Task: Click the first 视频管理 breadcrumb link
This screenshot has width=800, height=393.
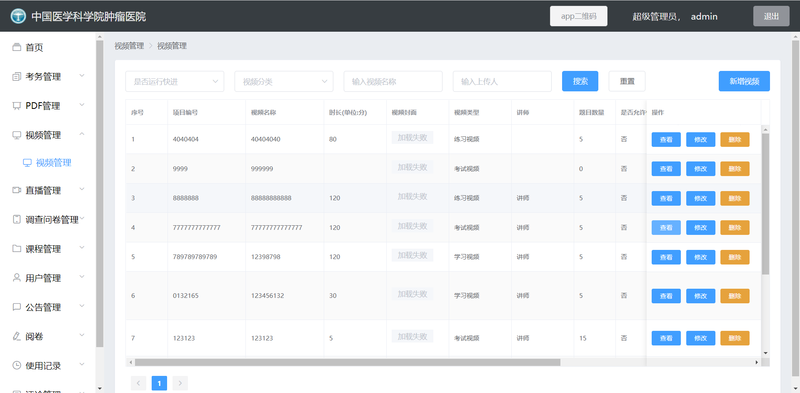Action: click(129, 46)
